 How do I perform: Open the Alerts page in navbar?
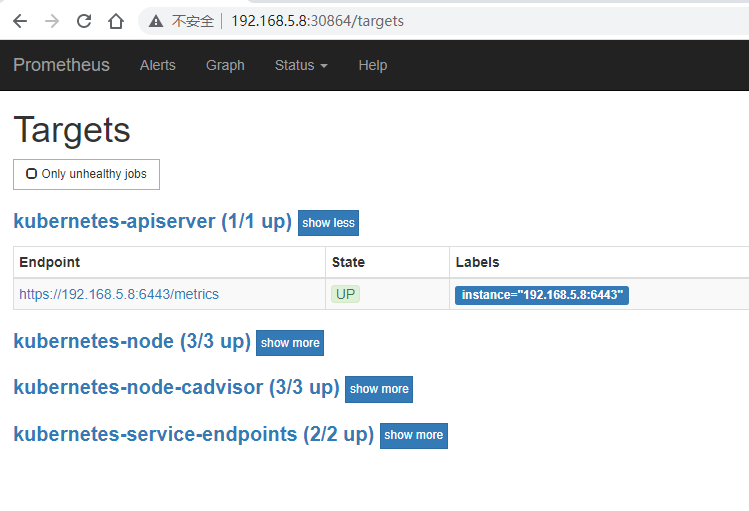point(157,65)
